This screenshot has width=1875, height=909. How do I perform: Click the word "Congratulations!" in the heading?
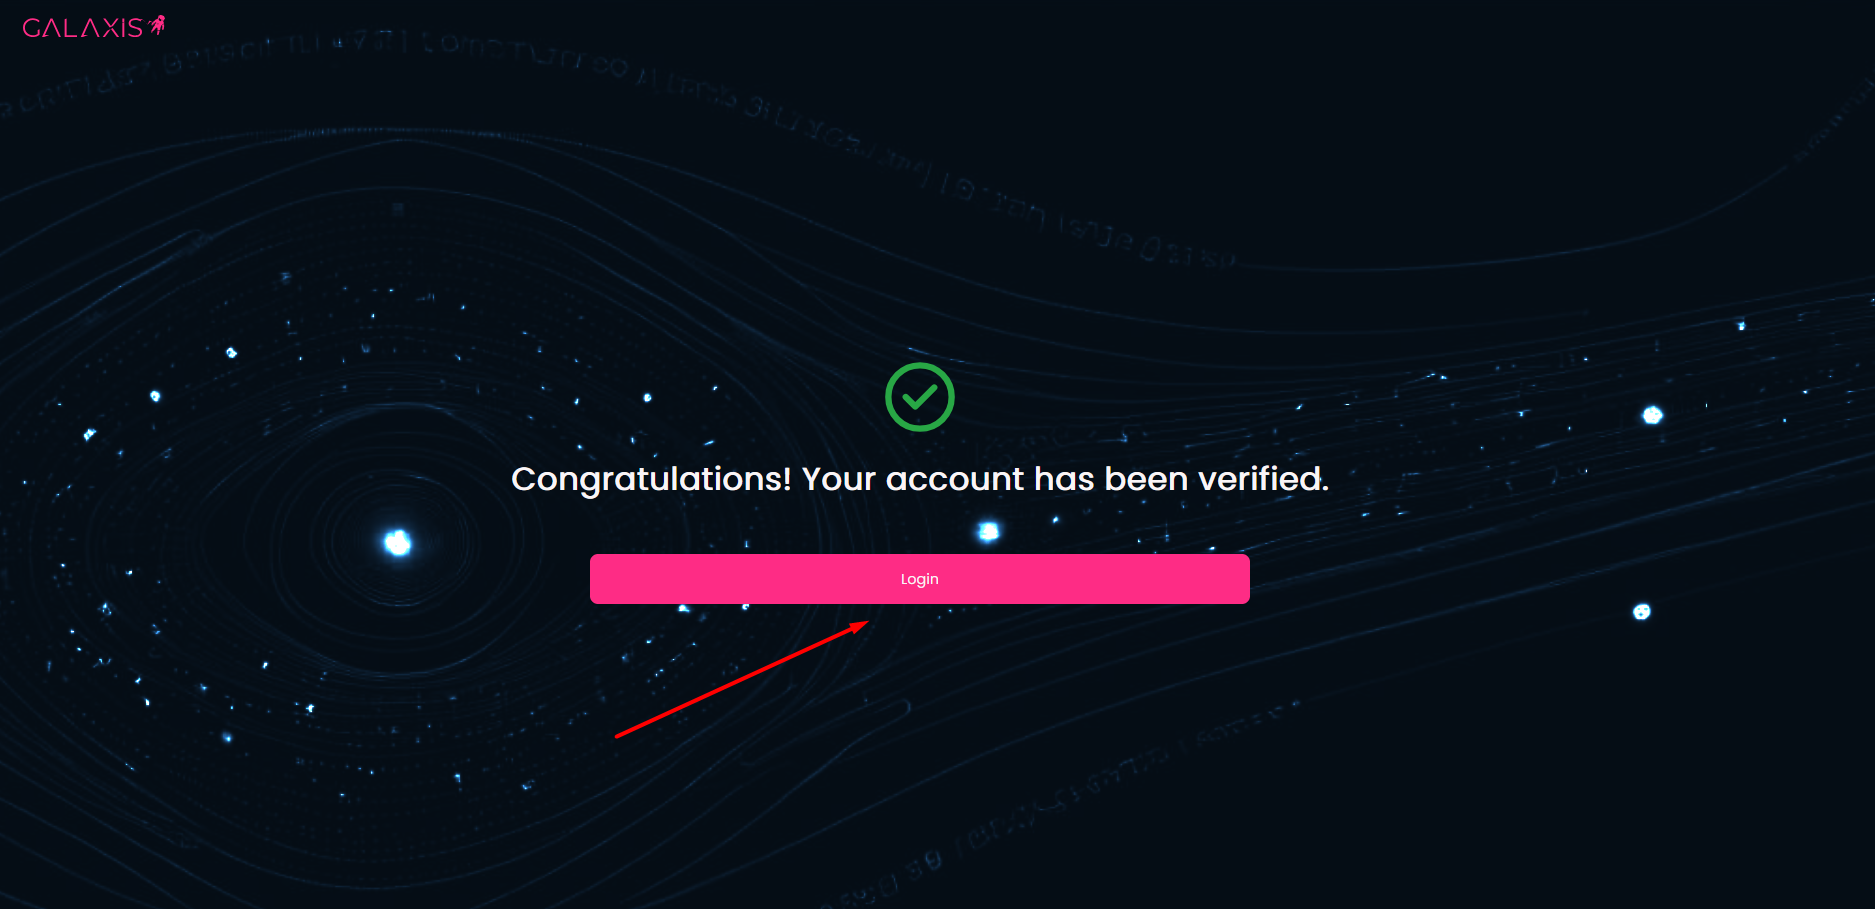(x=651, y=480)
